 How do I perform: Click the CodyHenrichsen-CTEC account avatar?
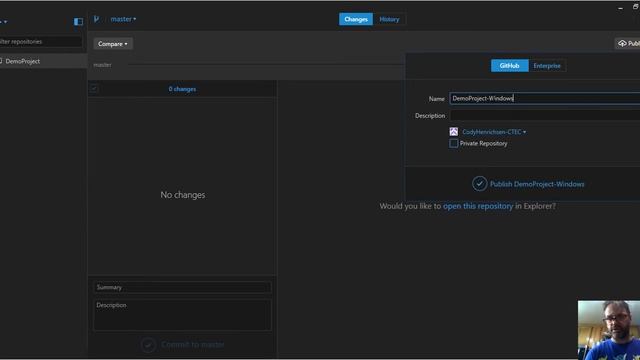click(453, 132)
